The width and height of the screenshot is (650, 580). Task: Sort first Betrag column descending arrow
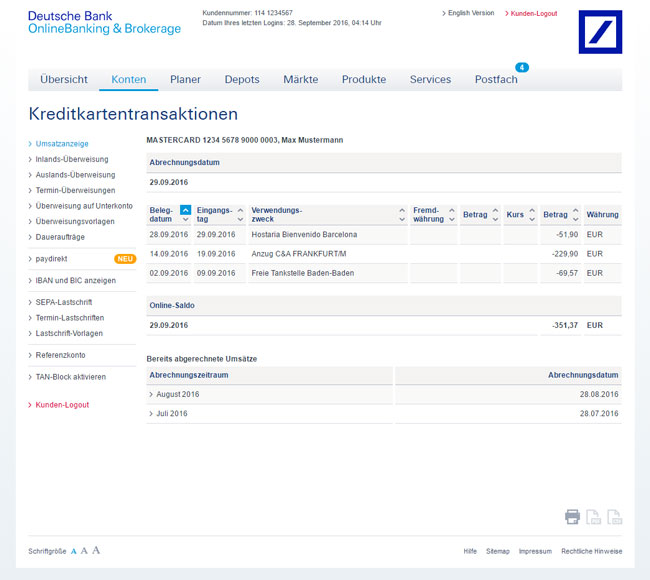tap(495, 219)
